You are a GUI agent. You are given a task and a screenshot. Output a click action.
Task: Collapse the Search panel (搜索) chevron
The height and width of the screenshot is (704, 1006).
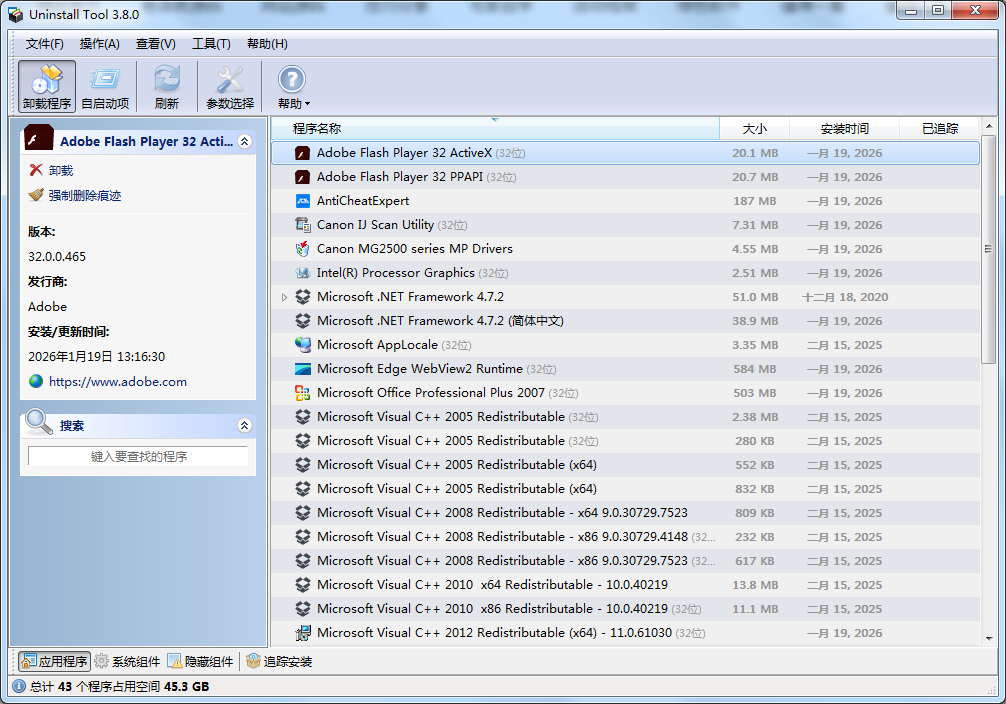(244, 425)
